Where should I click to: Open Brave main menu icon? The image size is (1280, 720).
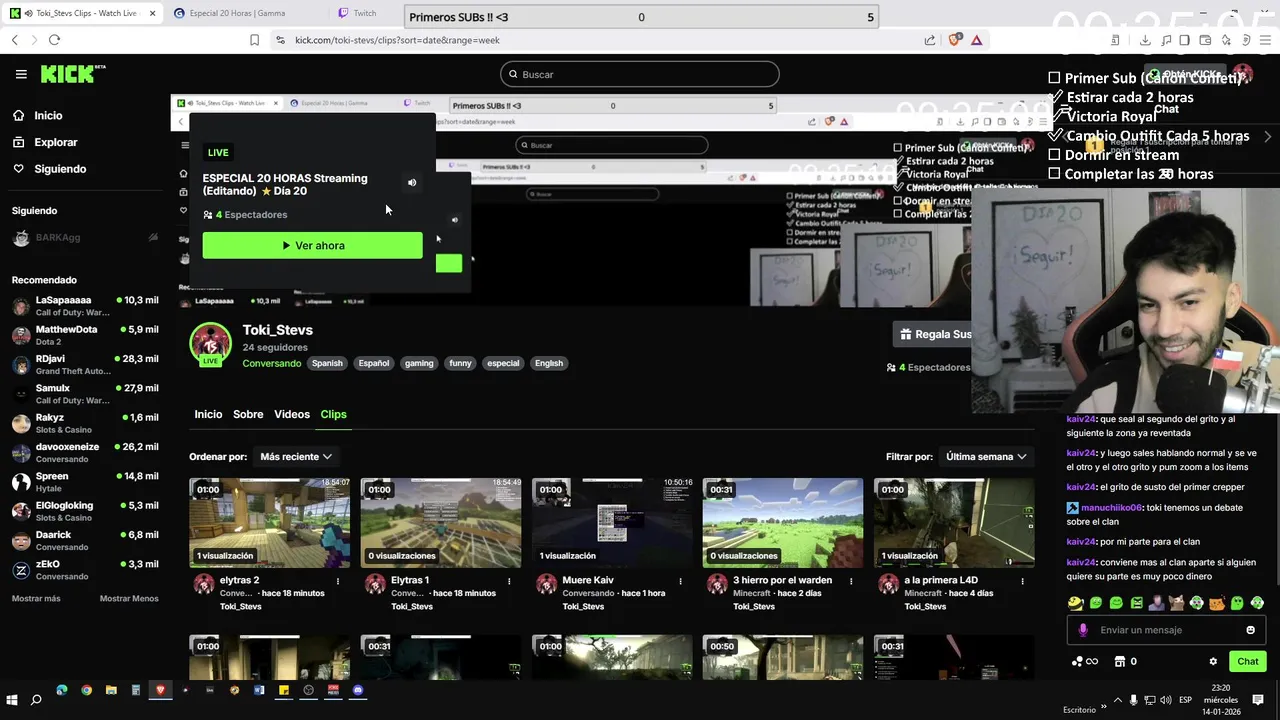pos(1265,40)
